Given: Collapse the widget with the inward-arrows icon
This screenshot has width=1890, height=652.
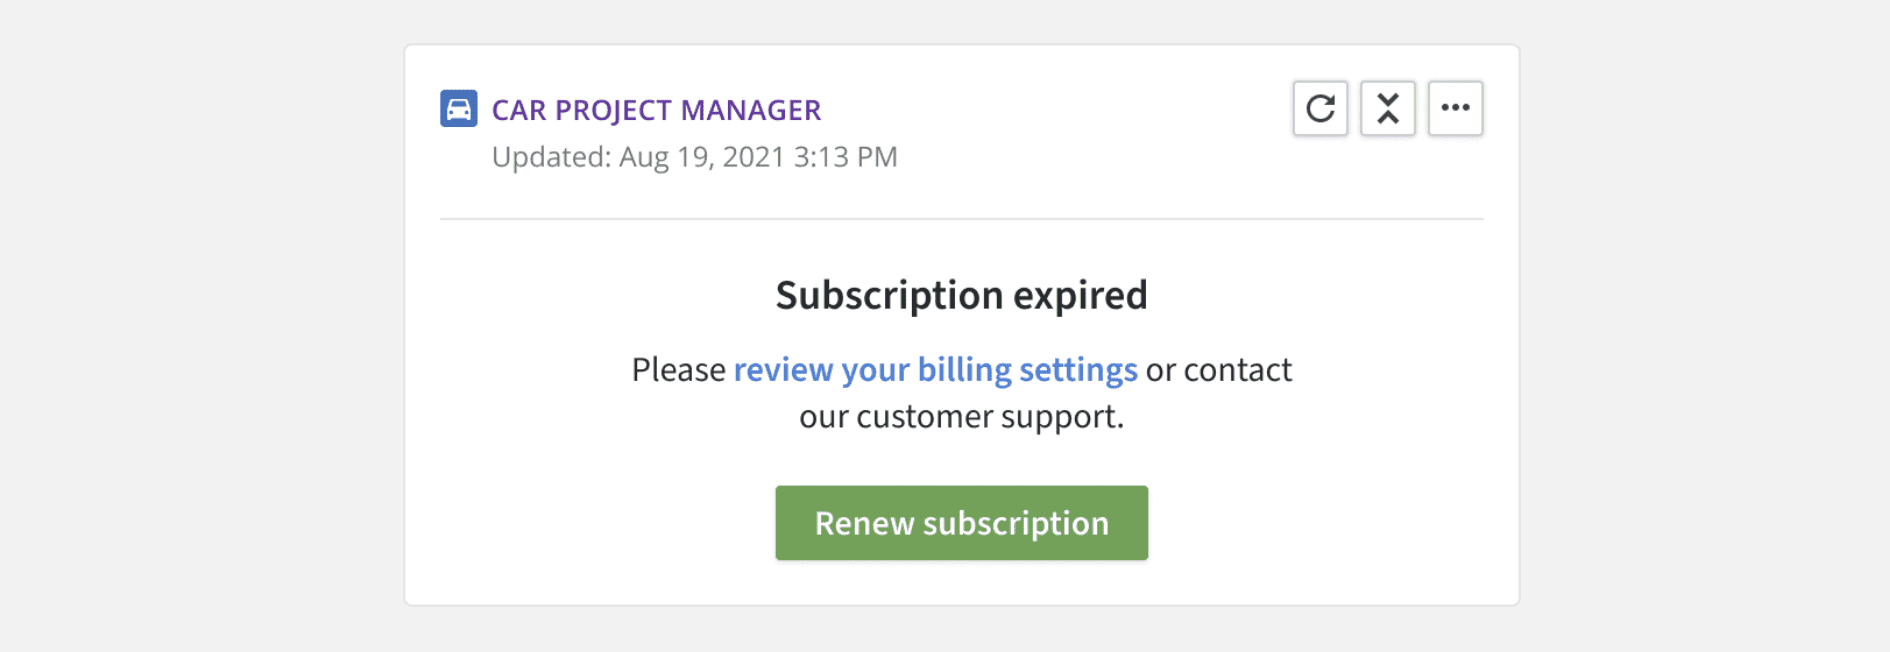Looking at the screenshot, I should point(1388,108).
